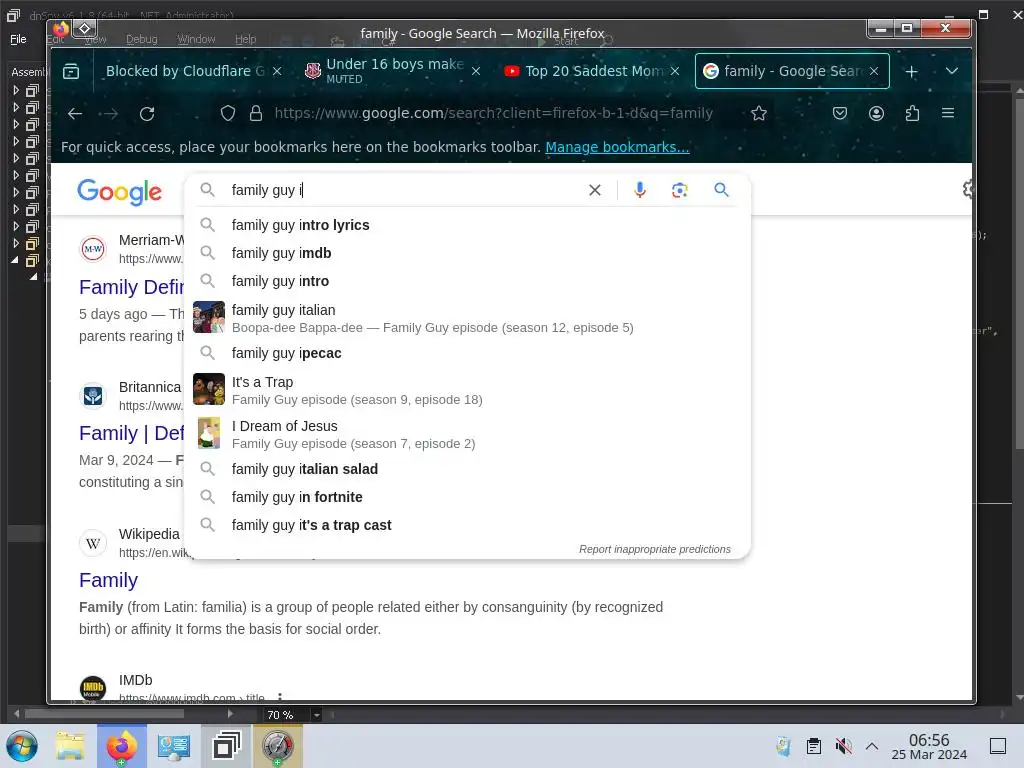Select suggestion family guy ipecac

pos(469,353)
